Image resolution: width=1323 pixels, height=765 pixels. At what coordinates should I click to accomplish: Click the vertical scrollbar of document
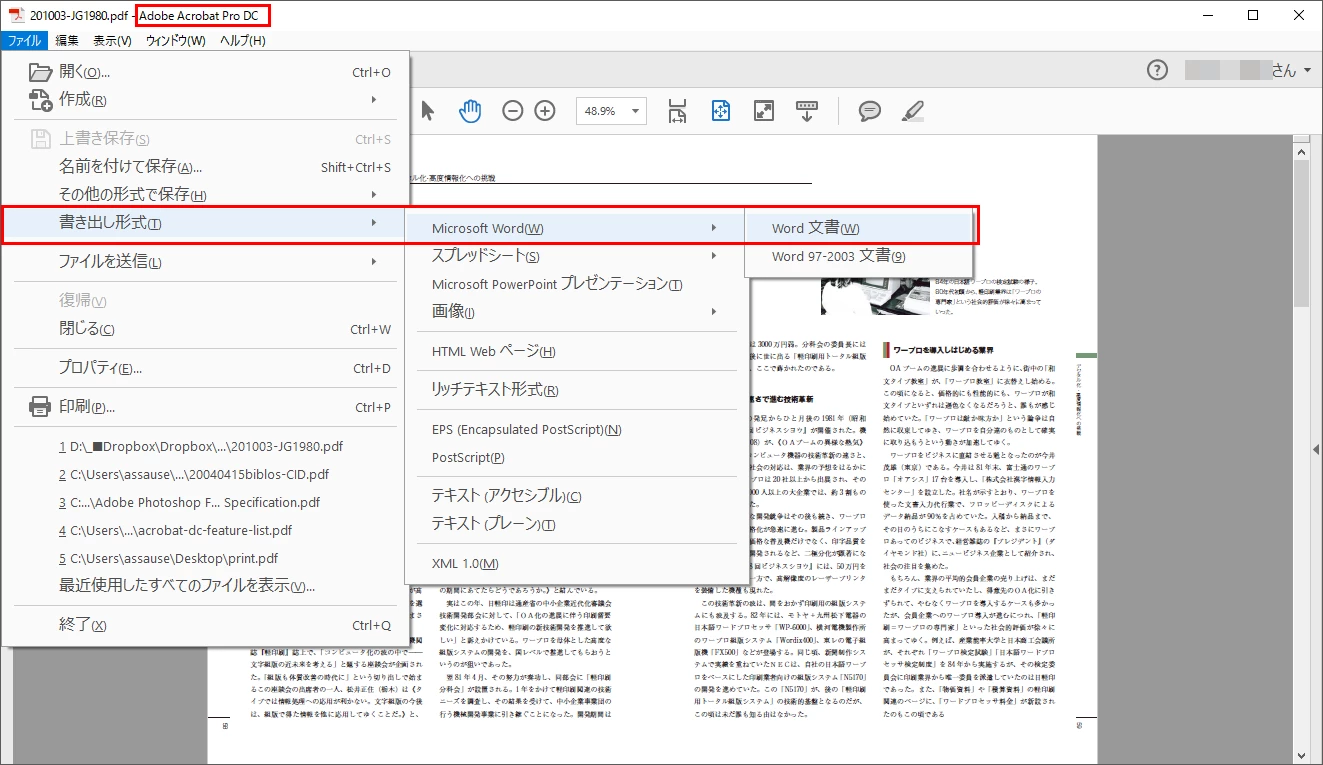(x=1300, y=235)
